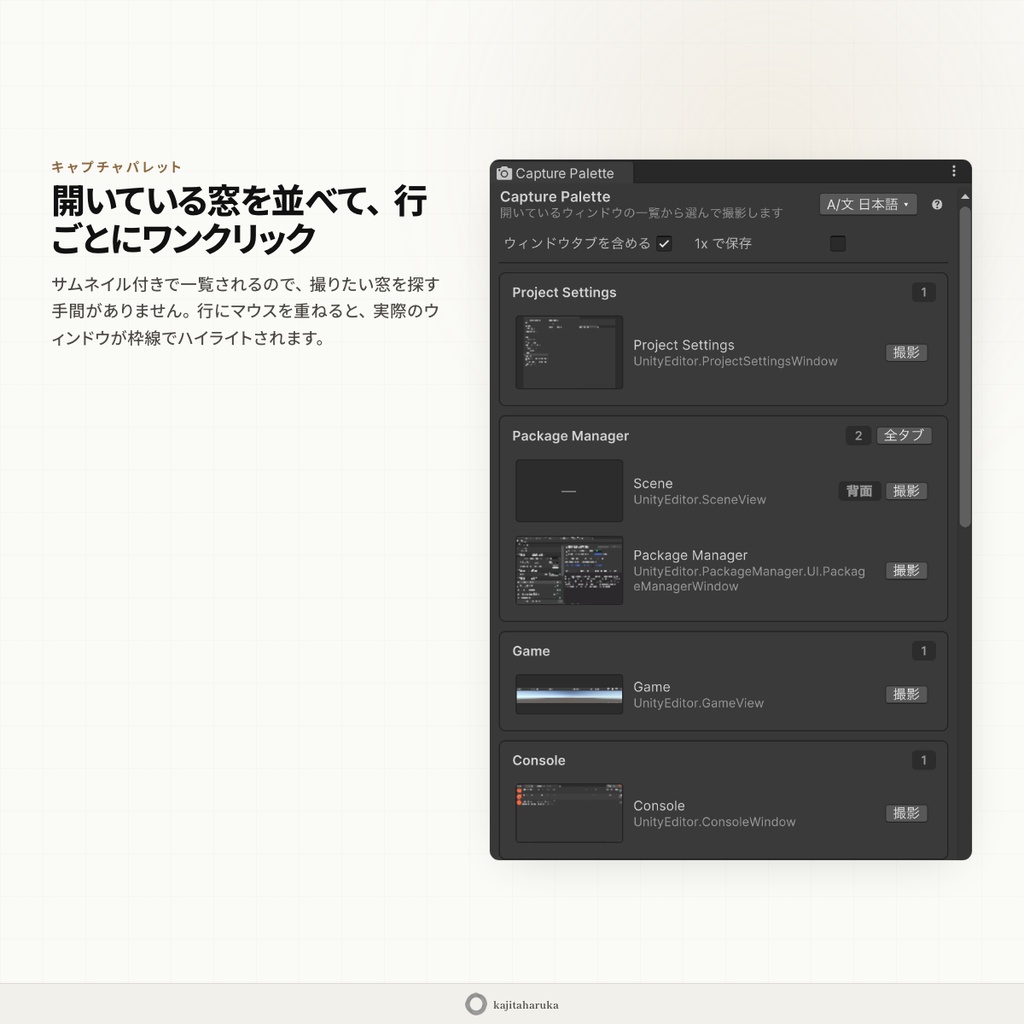Click the kajitaharuka logo circle in footer
This screenshot has width=1024, height=1024.
[476, 1004]
